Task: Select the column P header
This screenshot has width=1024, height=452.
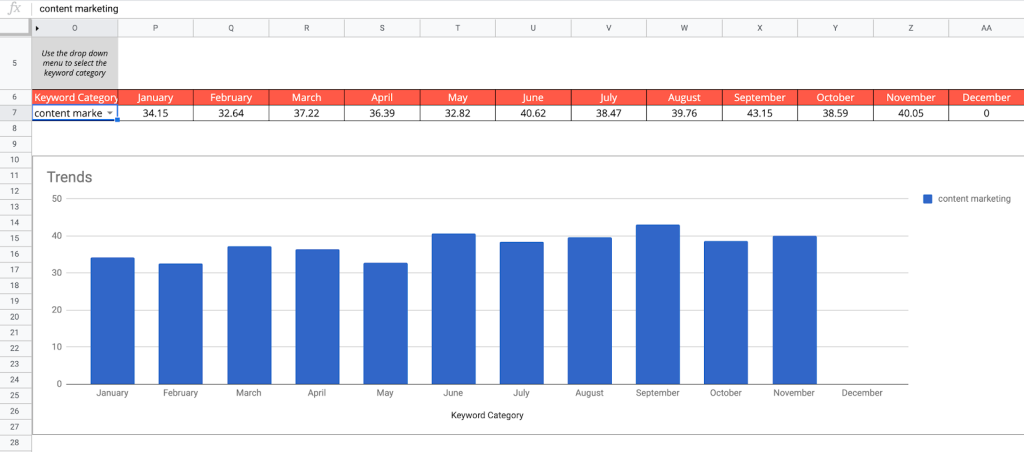Action: [x=155, y=28]
